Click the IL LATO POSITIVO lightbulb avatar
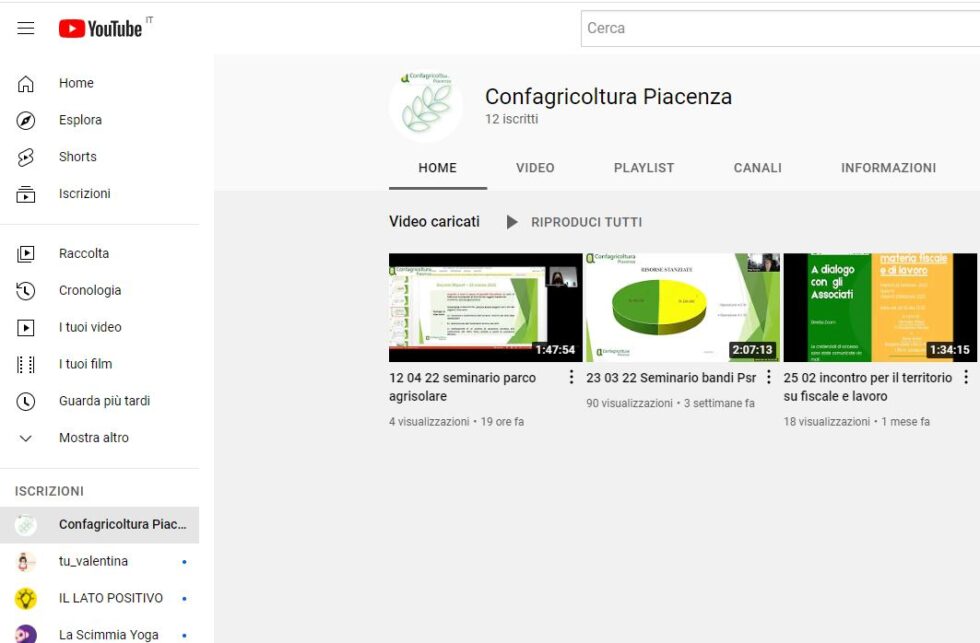Image resolution: width=980 pixels, height=643 pixels. pyautogui.click(x=26, y=599)
